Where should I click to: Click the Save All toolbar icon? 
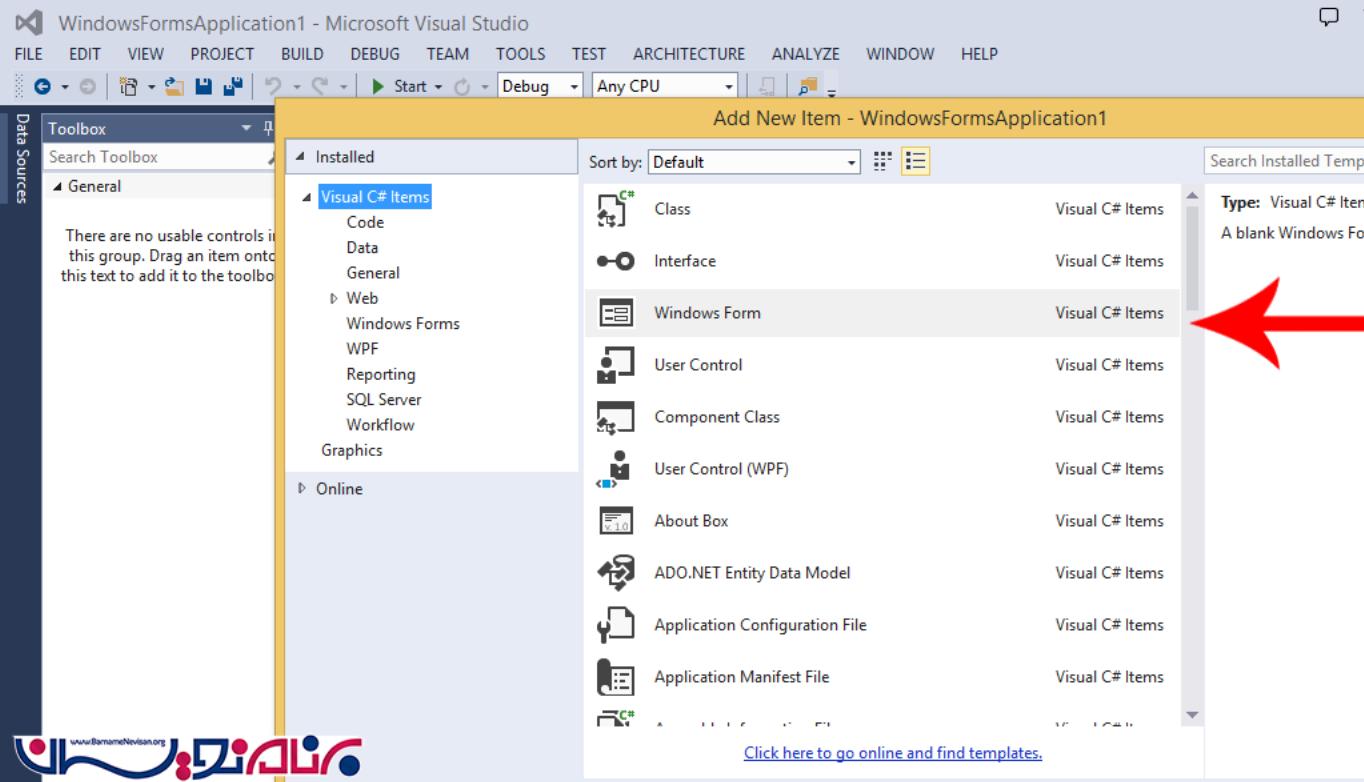[232, 87]
